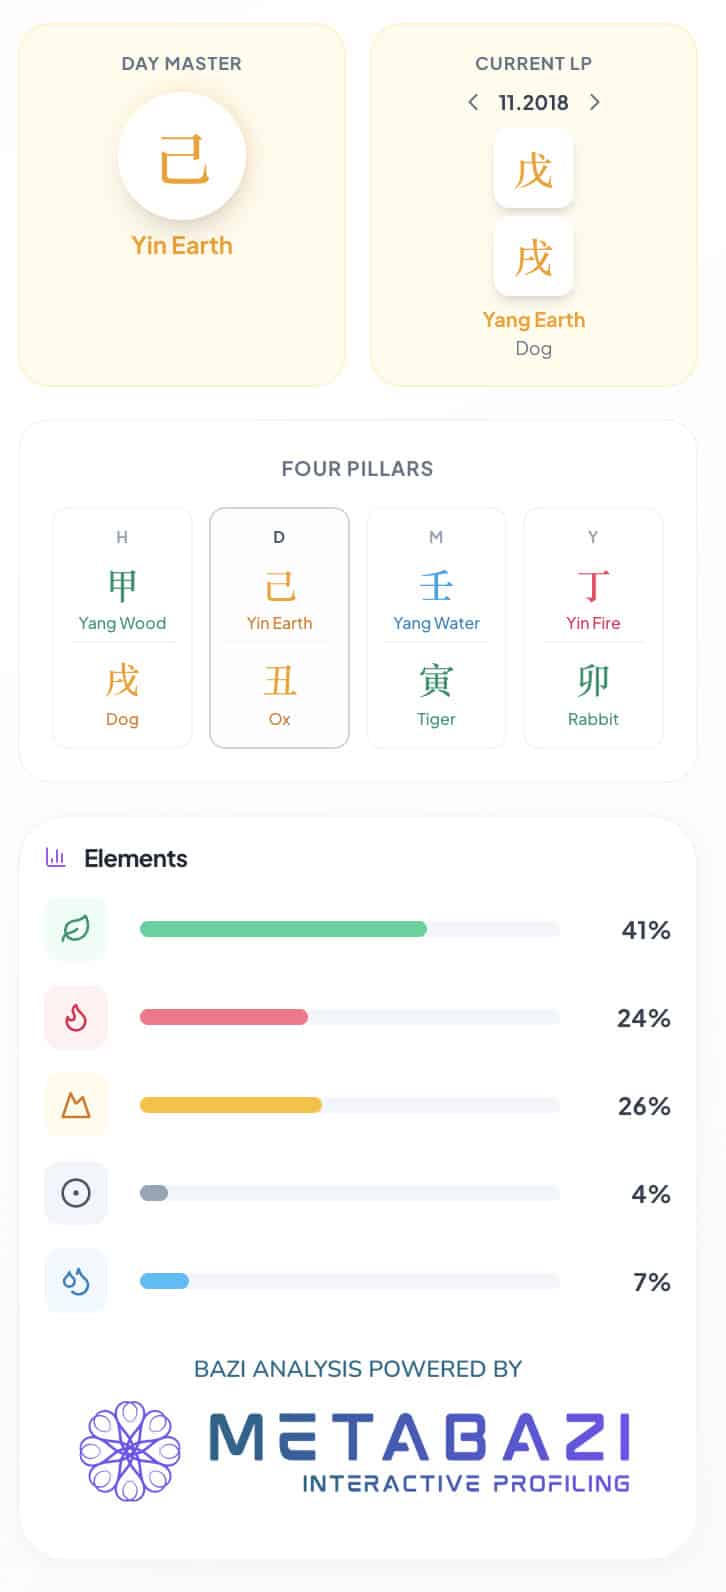Select the Hour pillar Yang Wood card

(x=122, y=627)
